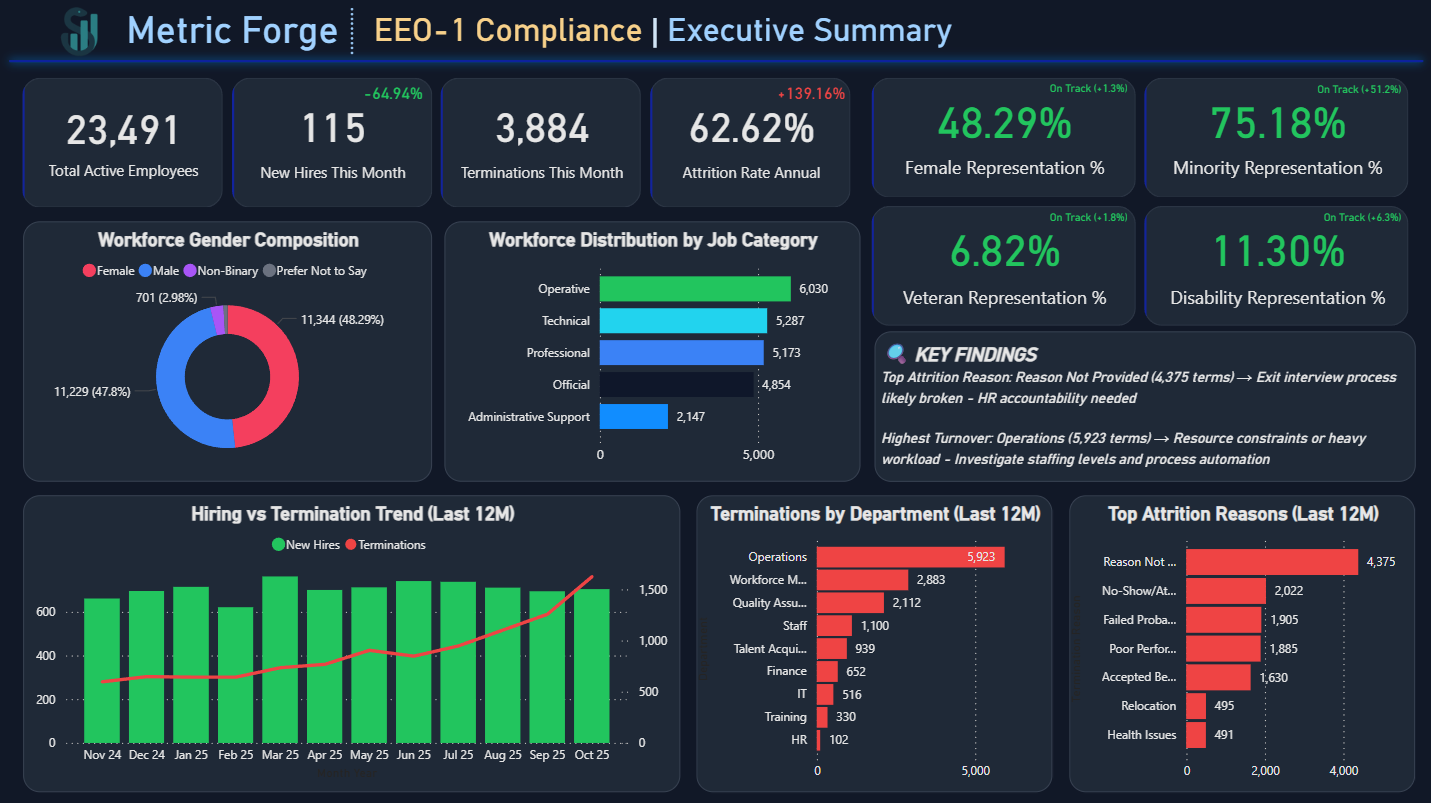This screenshot has width=1431, height=803.
Task: Select the Reason Not Provided attrition bar
Action: 1271,562
